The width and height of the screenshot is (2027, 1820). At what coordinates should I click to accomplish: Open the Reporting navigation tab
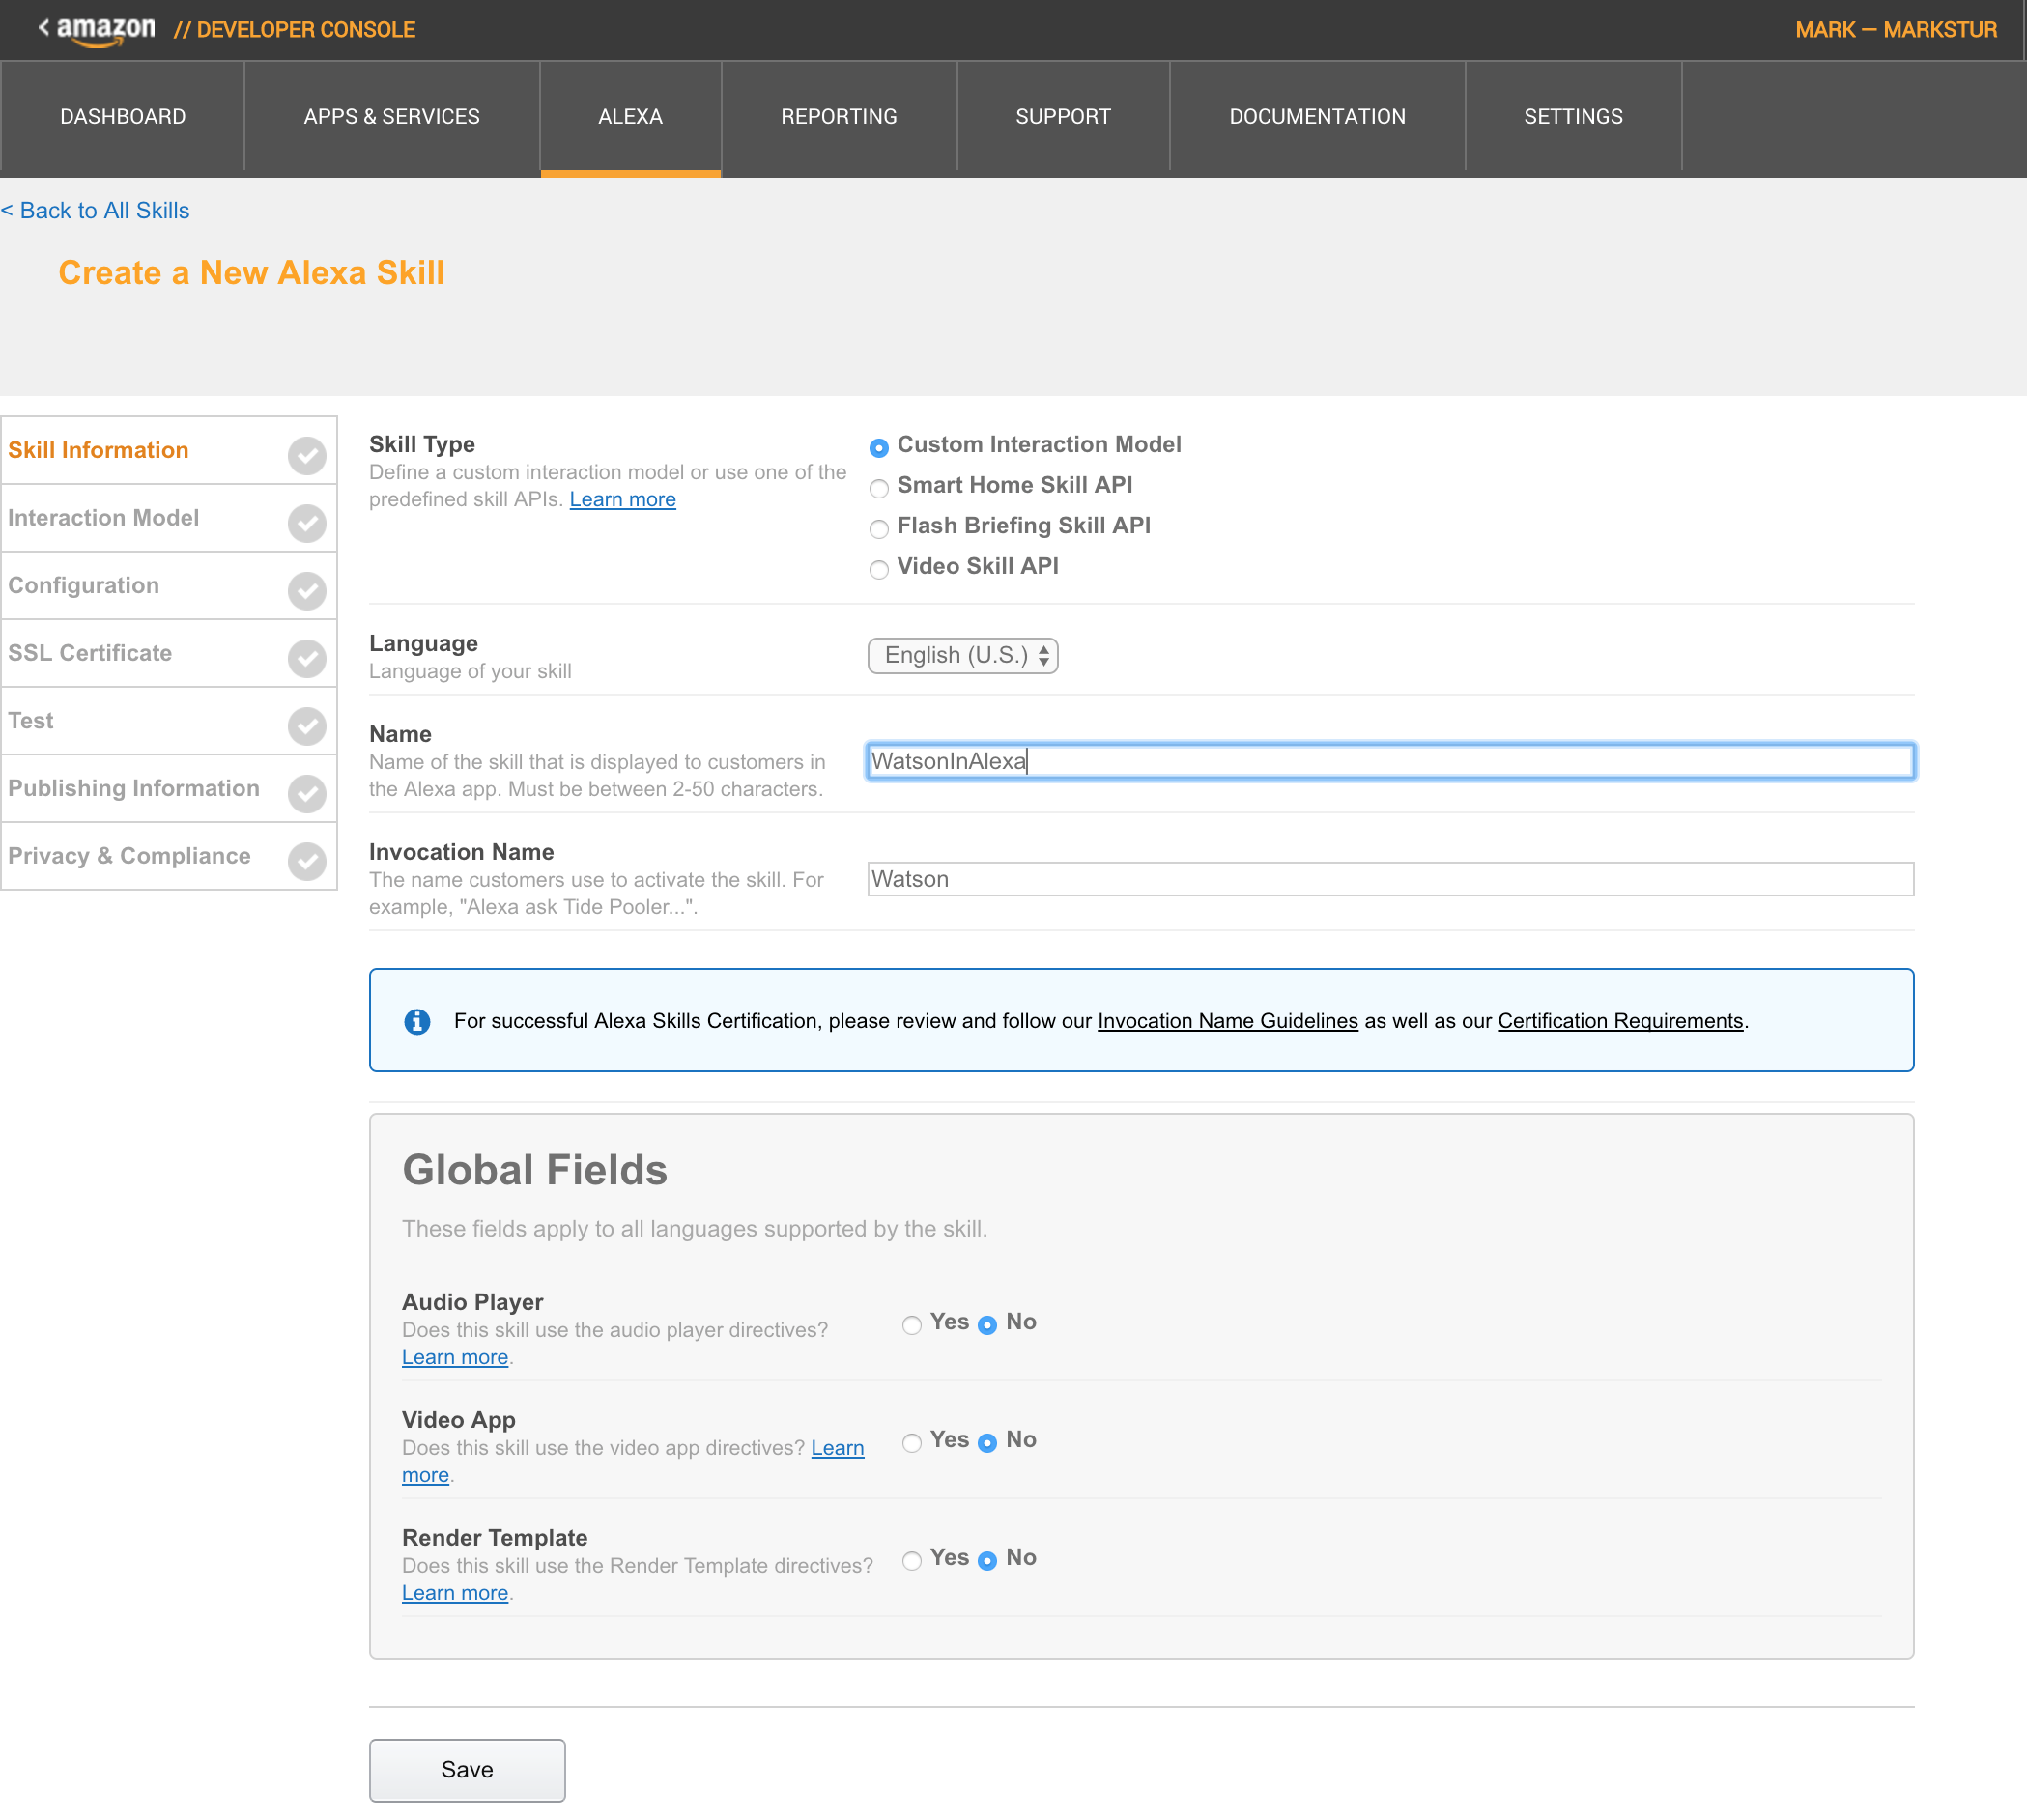pyautogui.click(x=838, y=117)
